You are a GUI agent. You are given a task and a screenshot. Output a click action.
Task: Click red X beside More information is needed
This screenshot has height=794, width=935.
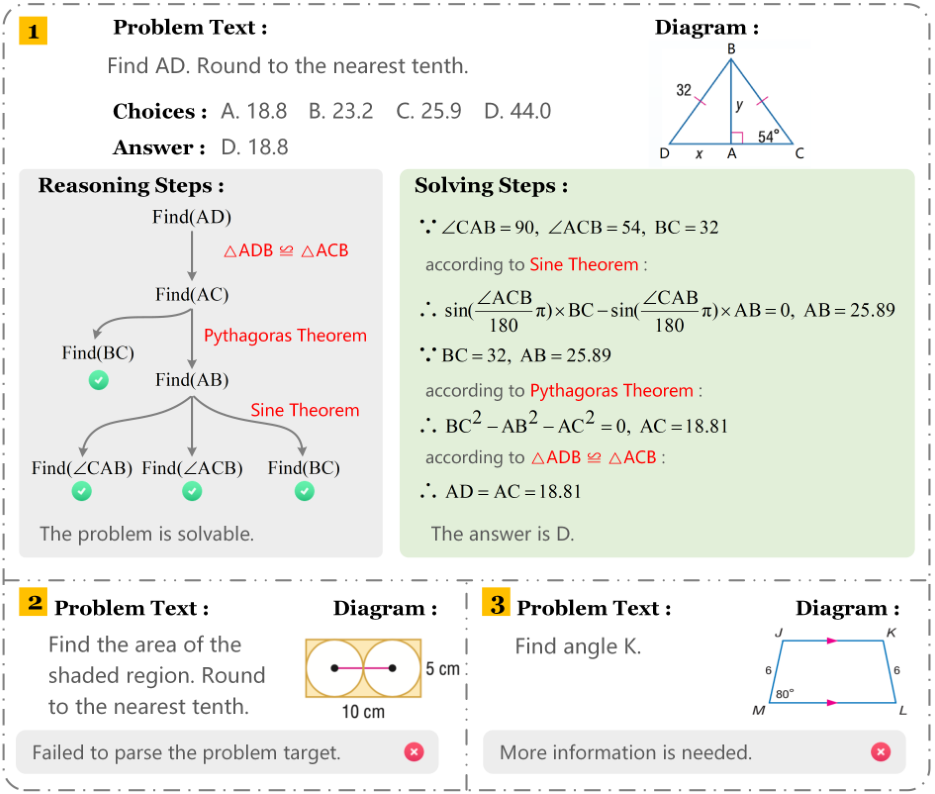[x=880, y=752]
